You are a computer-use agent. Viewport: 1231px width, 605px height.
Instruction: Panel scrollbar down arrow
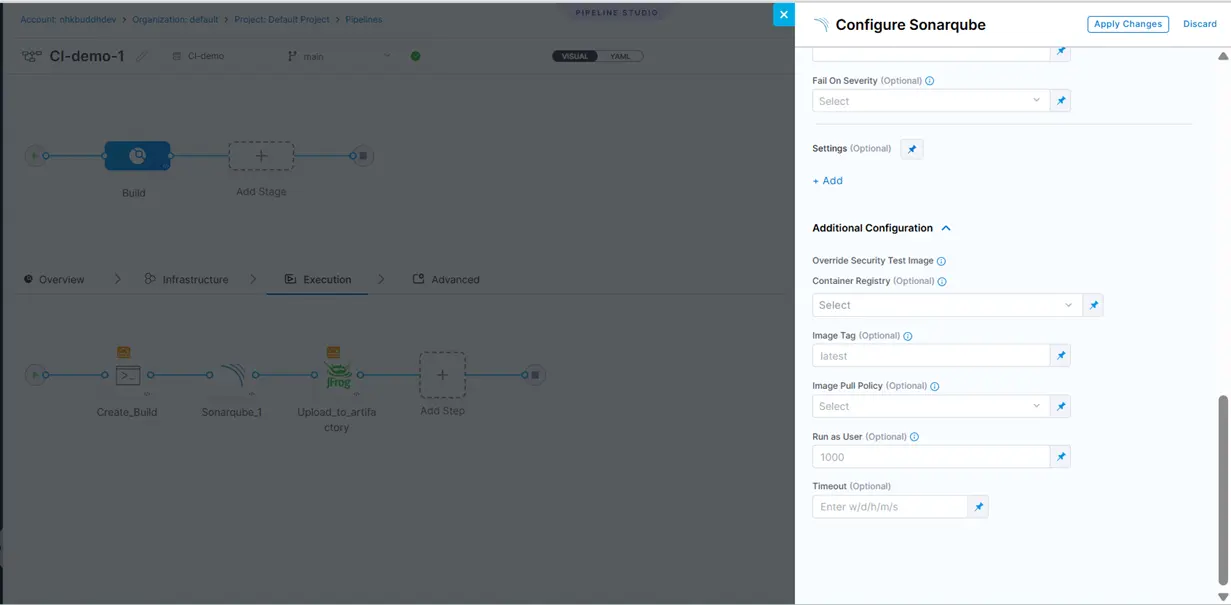(1222, 597)
